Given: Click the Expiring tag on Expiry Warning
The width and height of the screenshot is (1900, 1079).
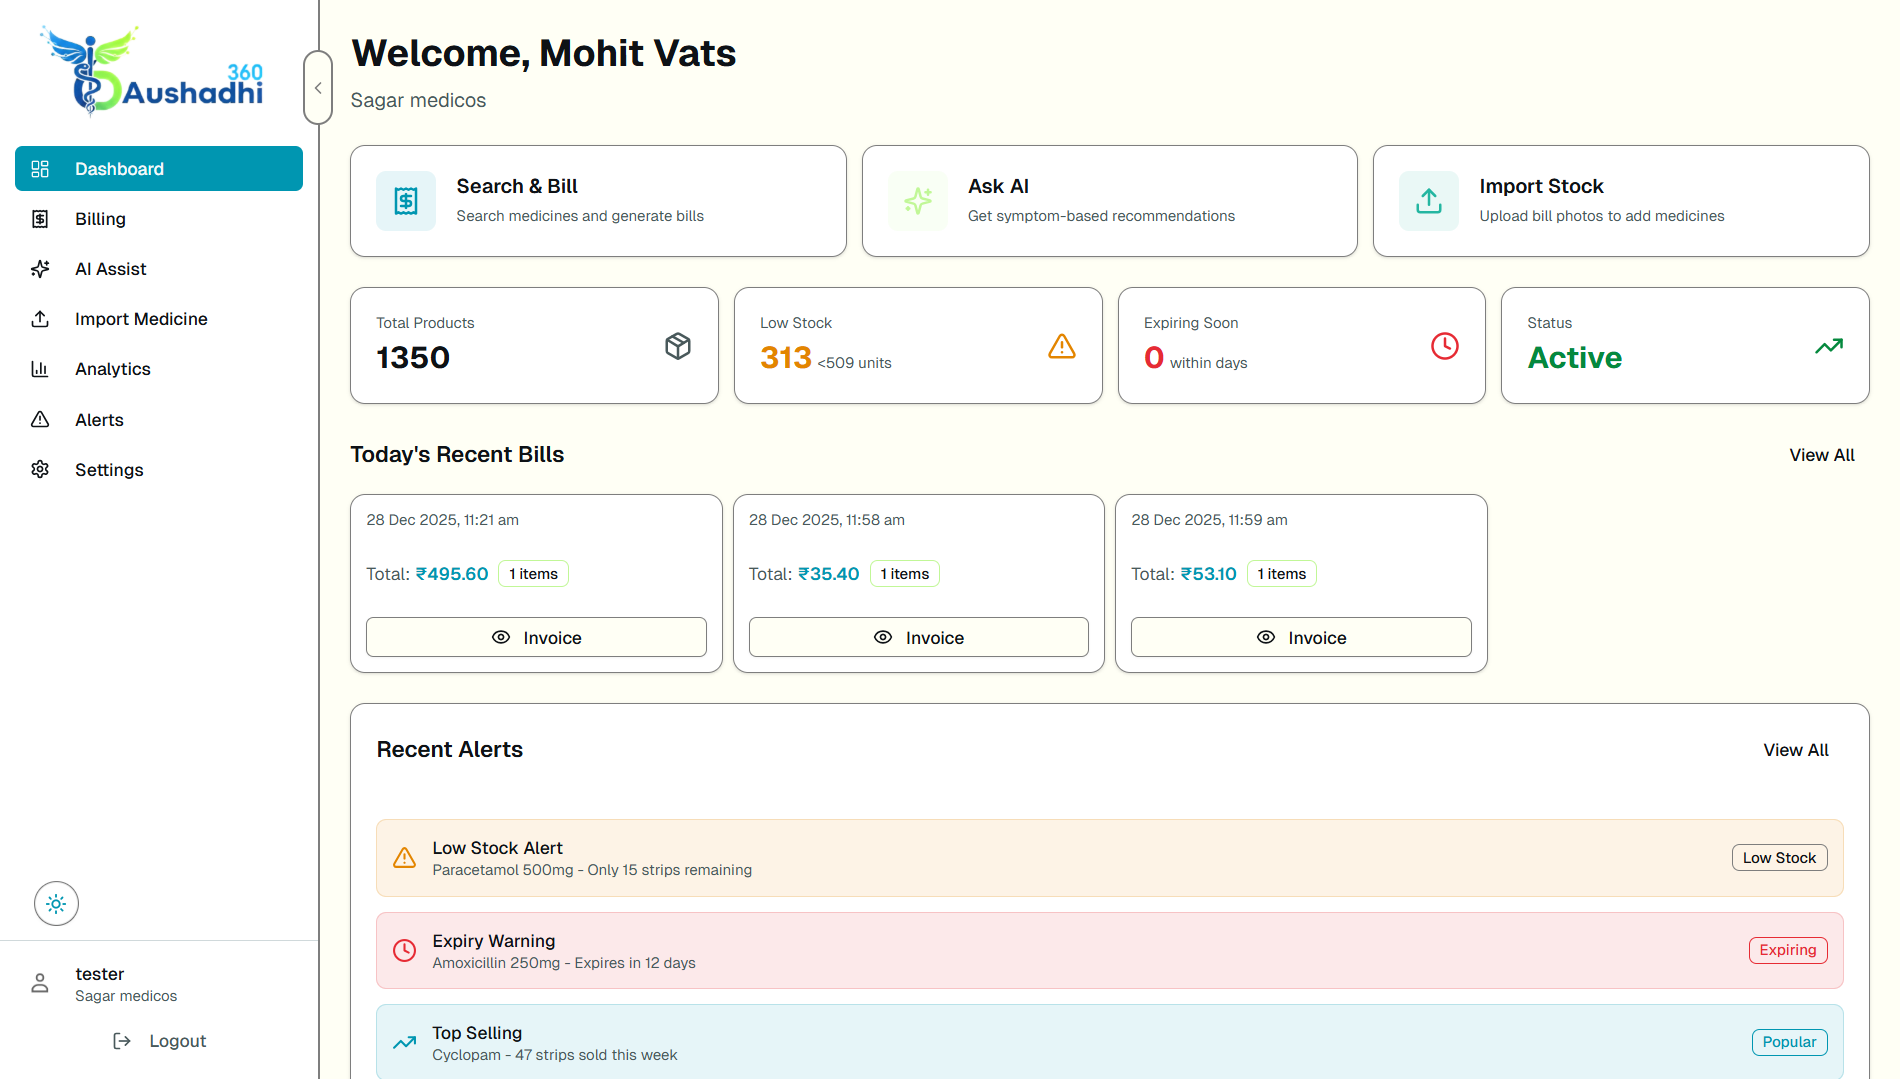Looking at the screenshot, I should point(1787,950).
